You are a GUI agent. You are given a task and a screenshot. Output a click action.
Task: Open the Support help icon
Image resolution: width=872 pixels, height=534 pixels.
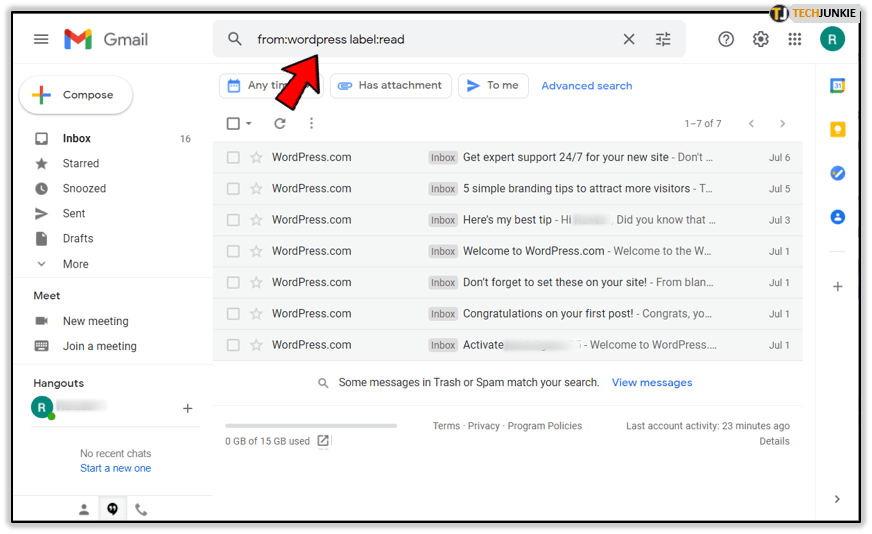[726, 39]
